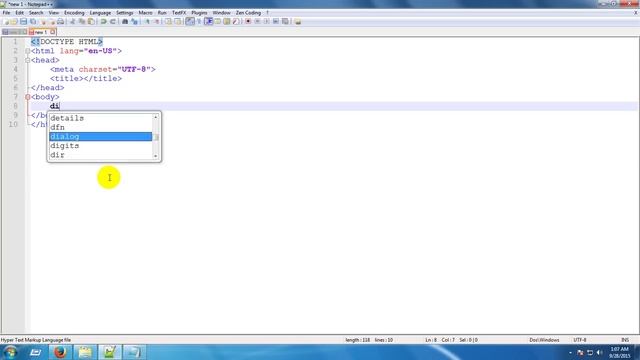
Task: Select 'digits' in the autocomplete list
Action: [100, 146]
